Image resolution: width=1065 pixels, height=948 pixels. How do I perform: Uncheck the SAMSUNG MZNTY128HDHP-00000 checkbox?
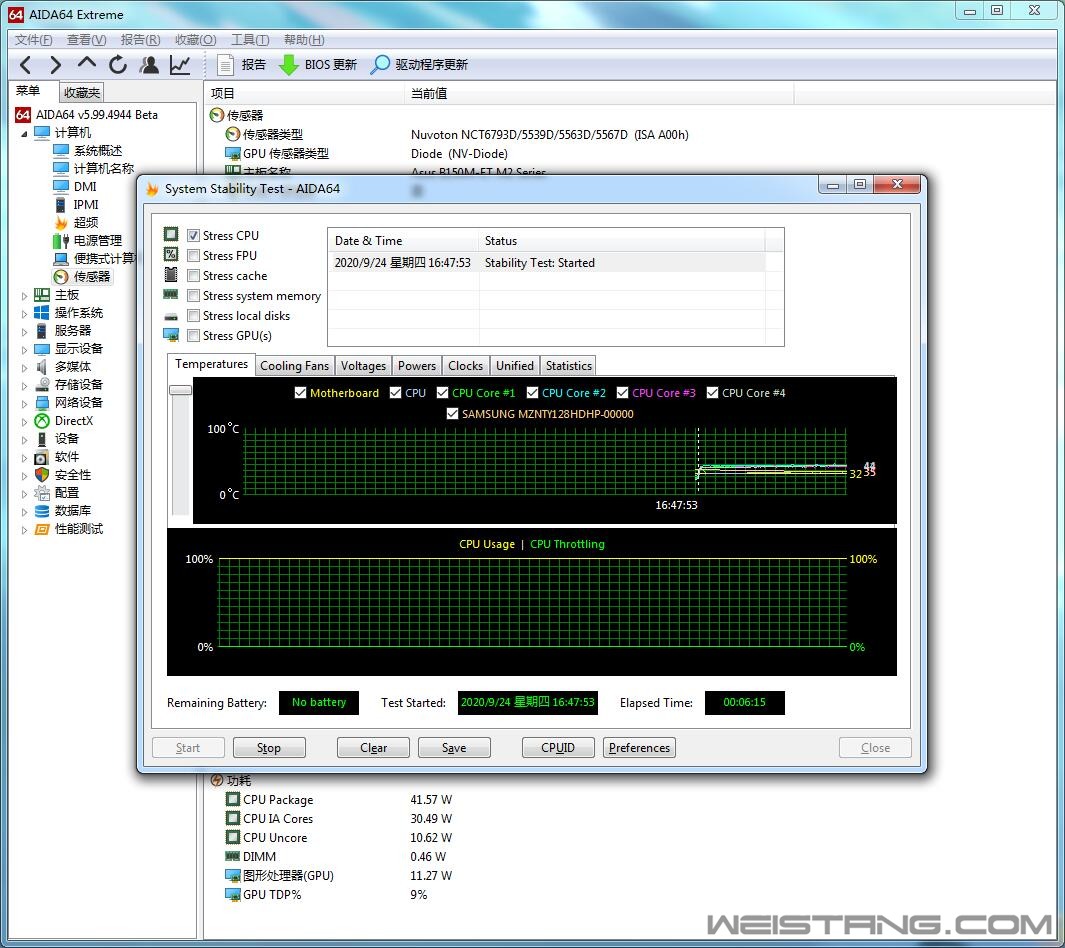452,414
